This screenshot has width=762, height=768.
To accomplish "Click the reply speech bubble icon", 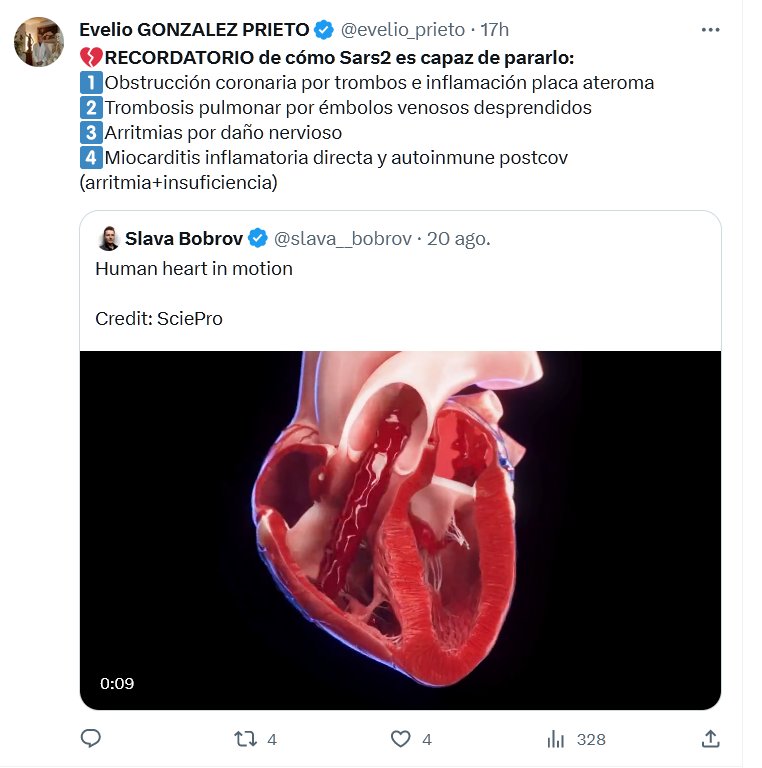I will (91, 739).
